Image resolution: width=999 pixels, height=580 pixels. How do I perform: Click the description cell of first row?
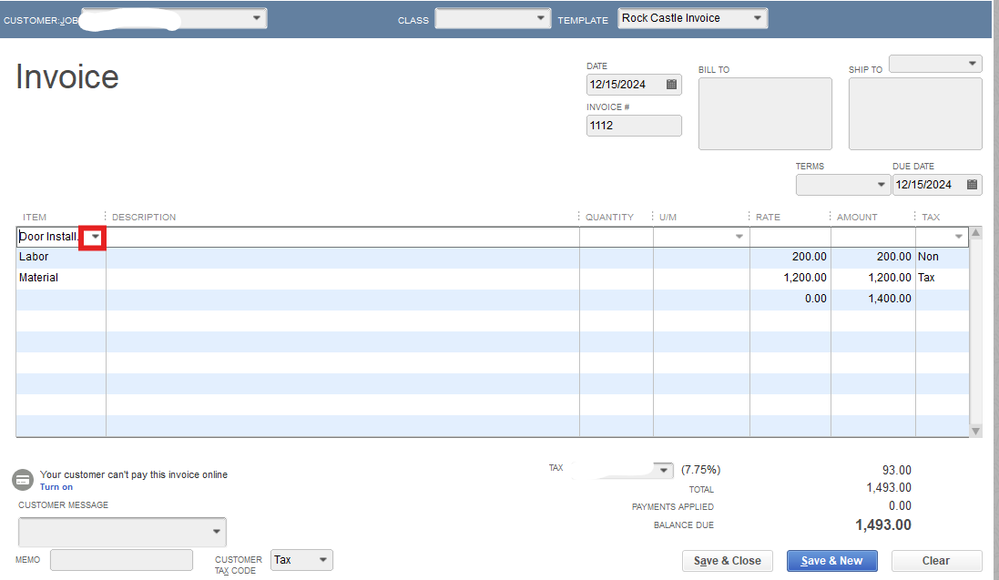[343, 236]
